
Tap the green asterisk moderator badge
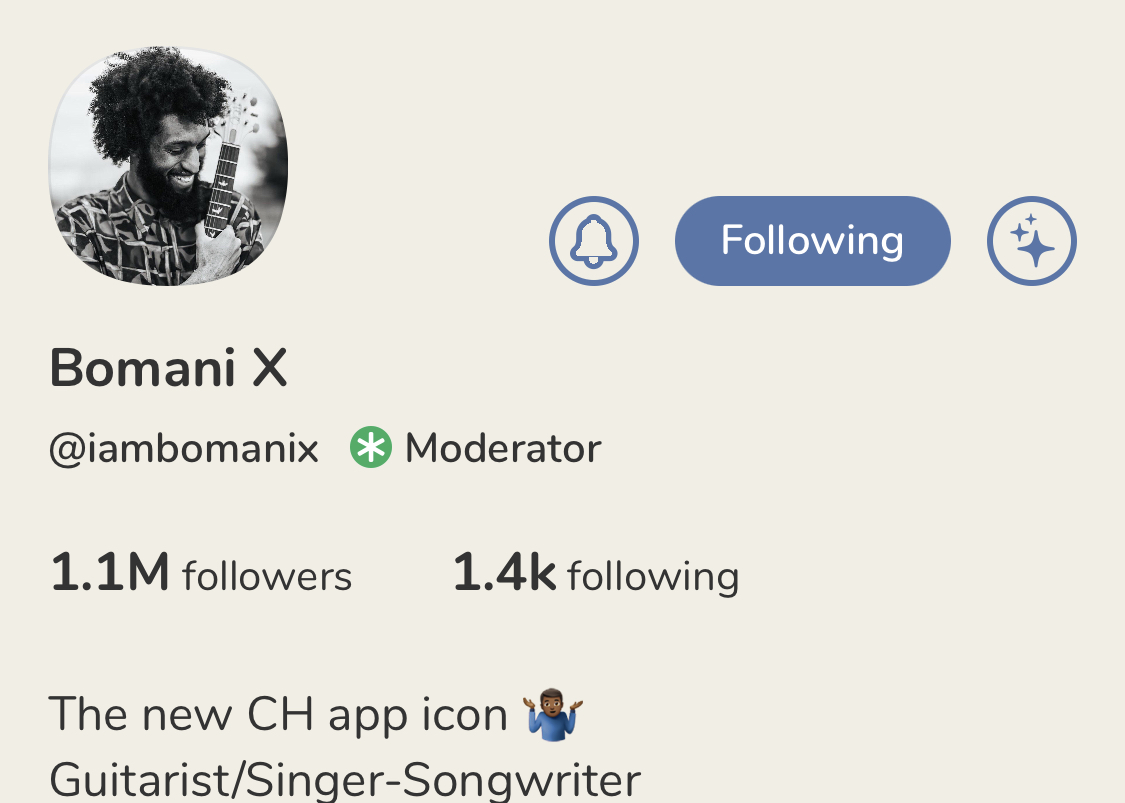coord(371,448)
